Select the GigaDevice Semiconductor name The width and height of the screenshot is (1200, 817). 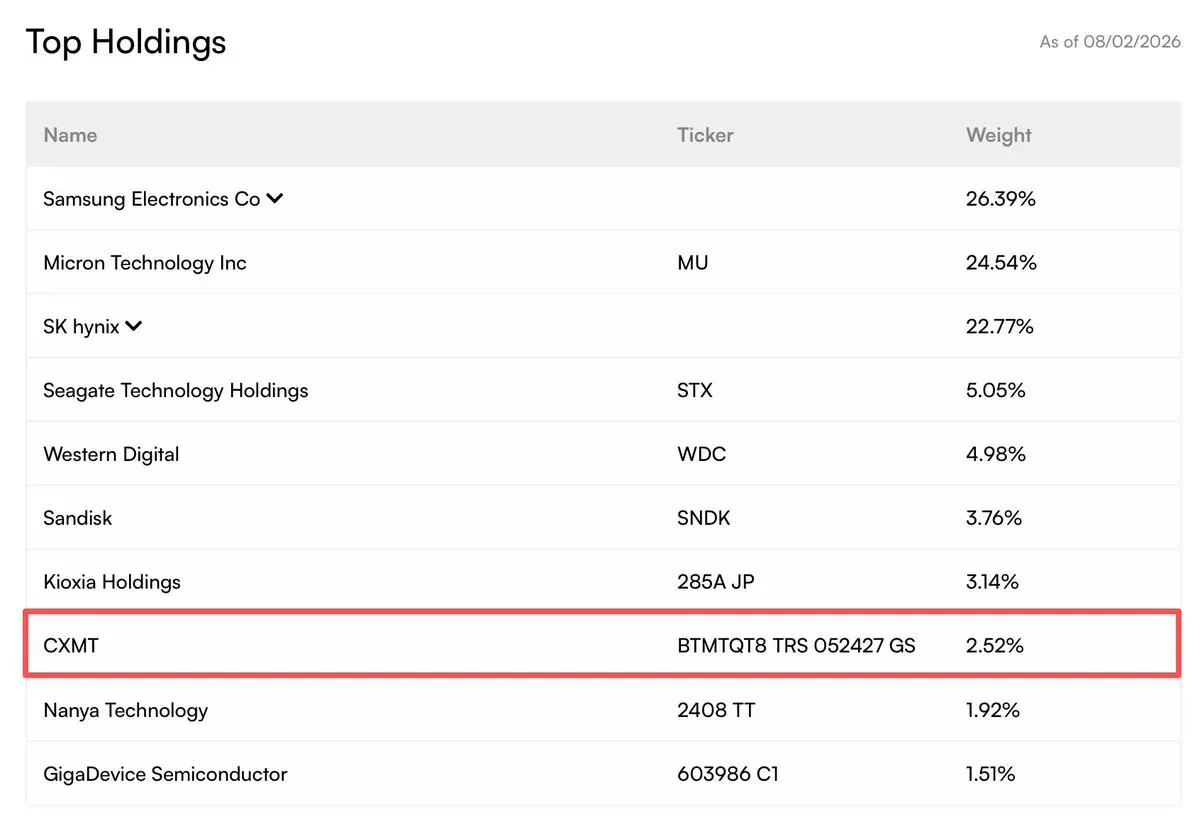pyautogui.click(x=165, y=774)
